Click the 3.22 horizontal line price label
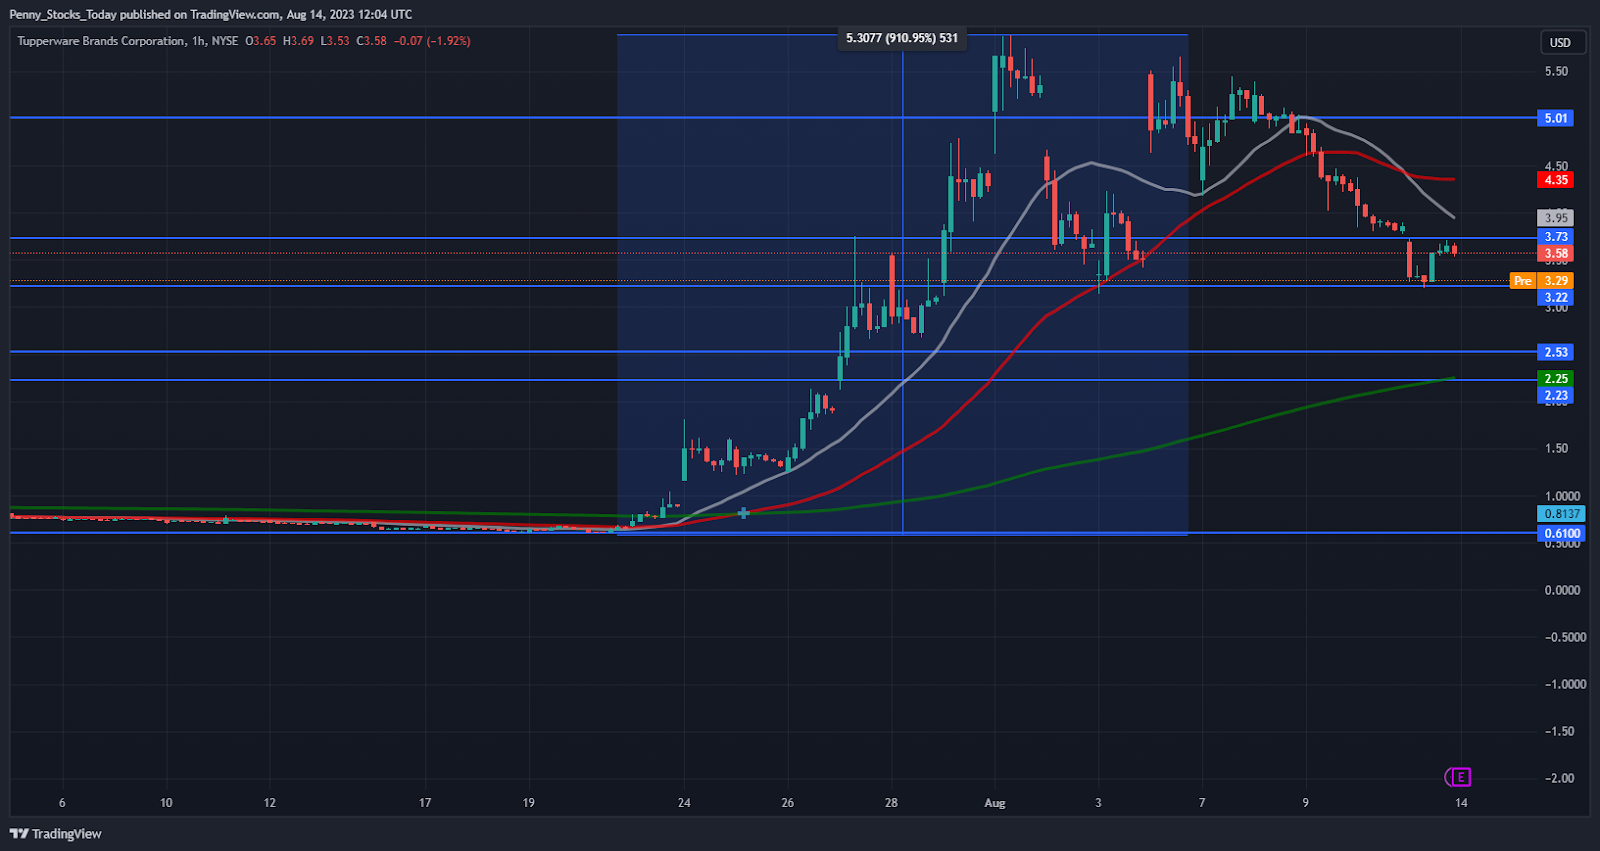 [x=1555, y=297]
